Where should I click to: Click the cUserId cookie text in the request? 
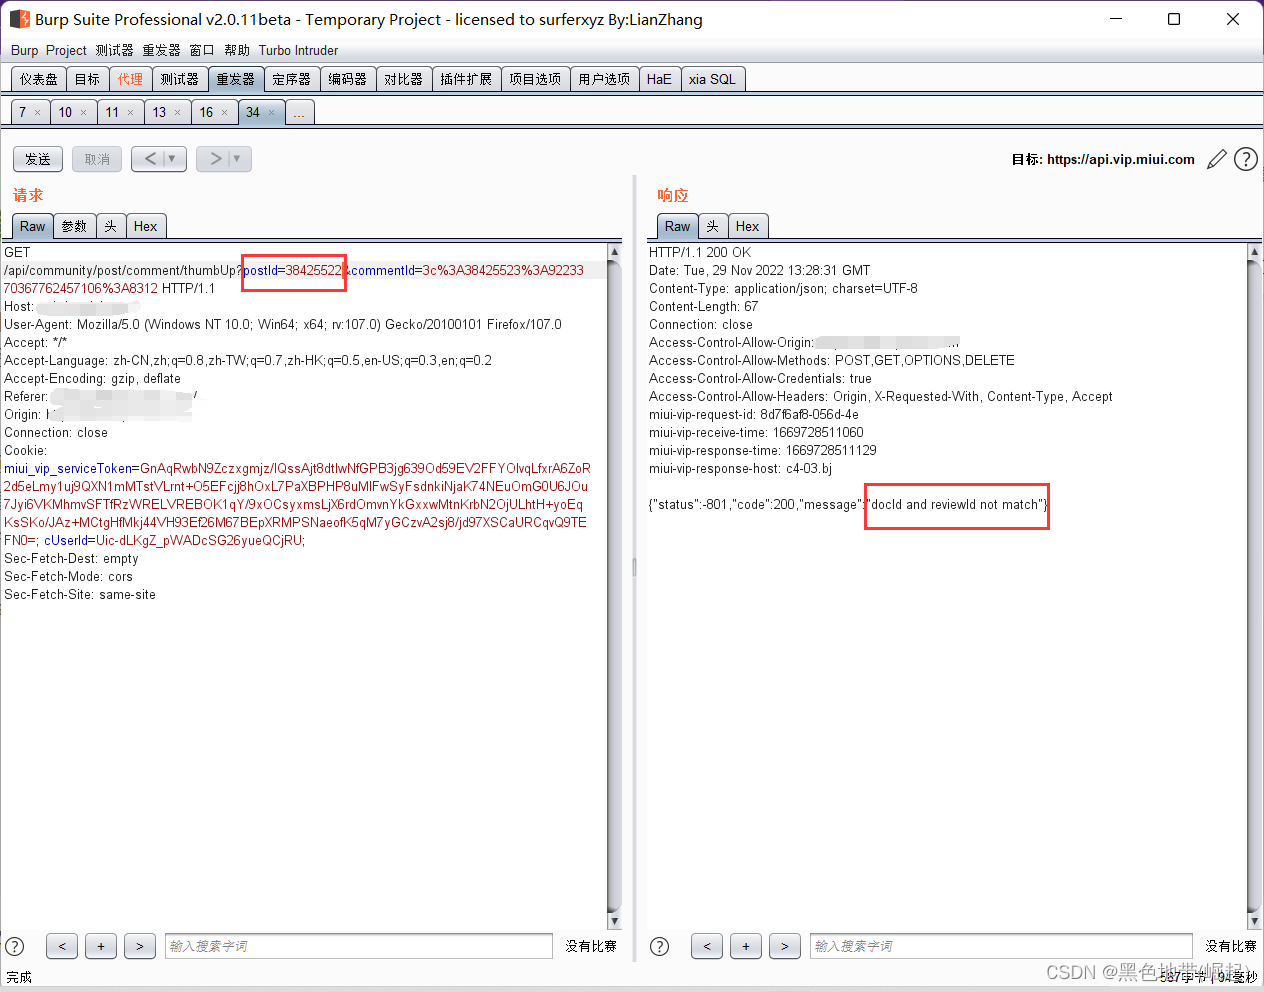(174, 540)
